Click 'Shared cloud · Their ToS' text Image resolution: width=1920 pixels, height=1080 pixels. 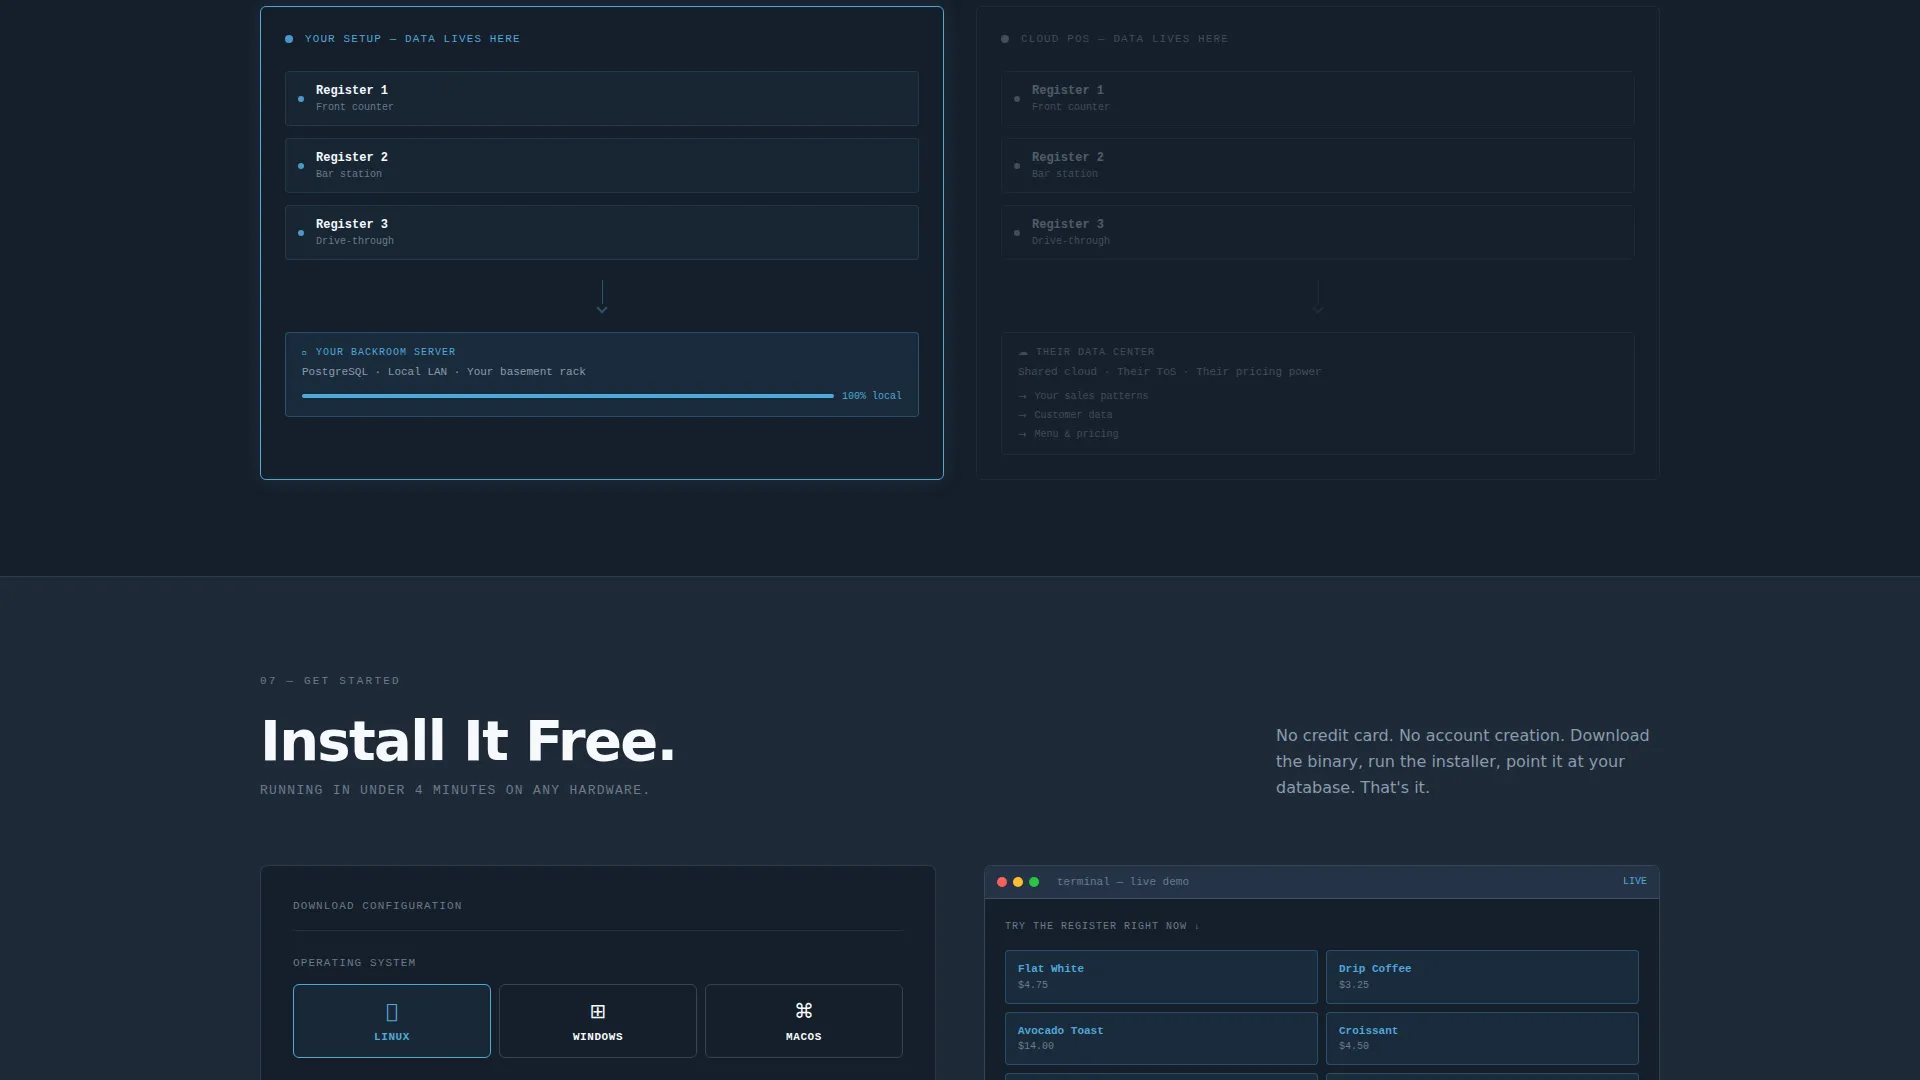pyautogui.click(x=1097, y=372)
